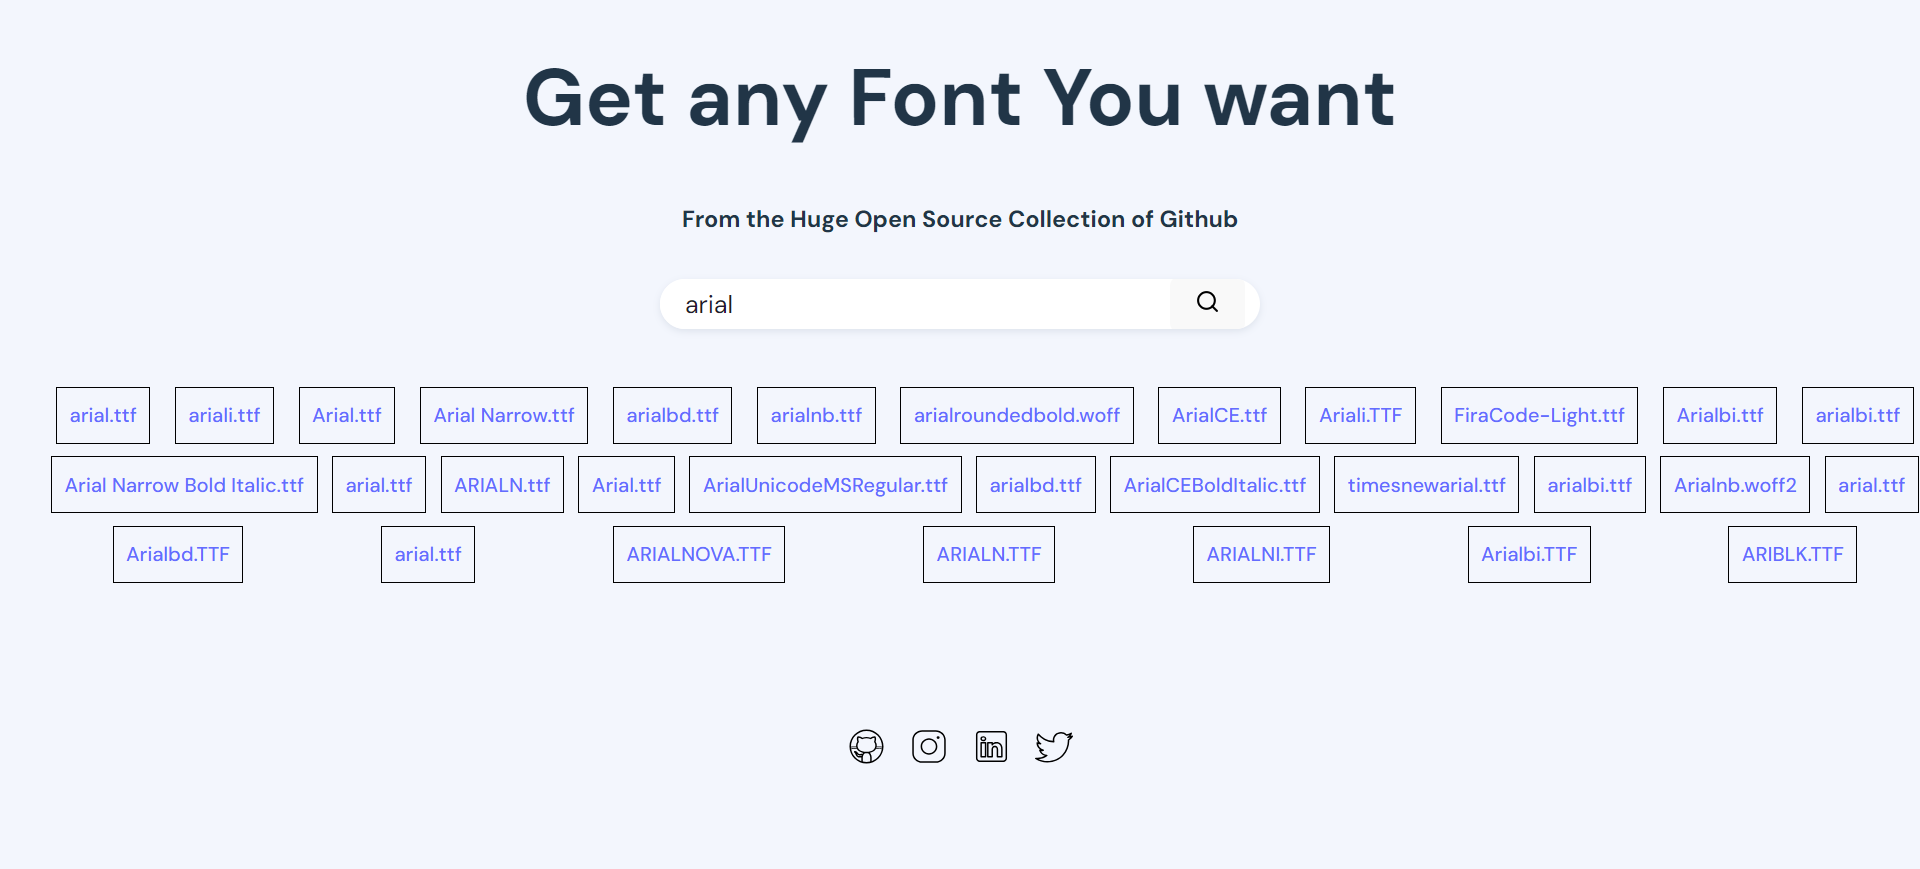Viewport: 1920px width, 869px height.
Task: Open the Twitter bird icon link
Action: pos(1053,746)
